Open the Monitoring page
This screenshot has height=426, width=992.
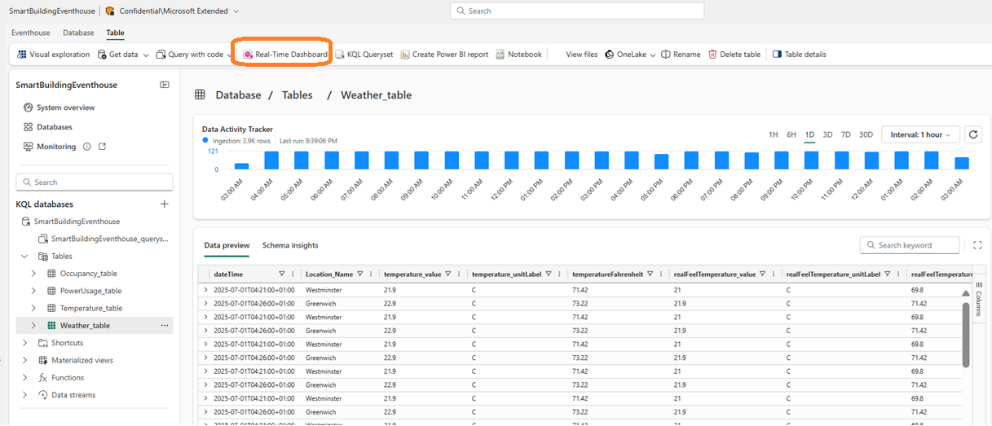point(49,146)
